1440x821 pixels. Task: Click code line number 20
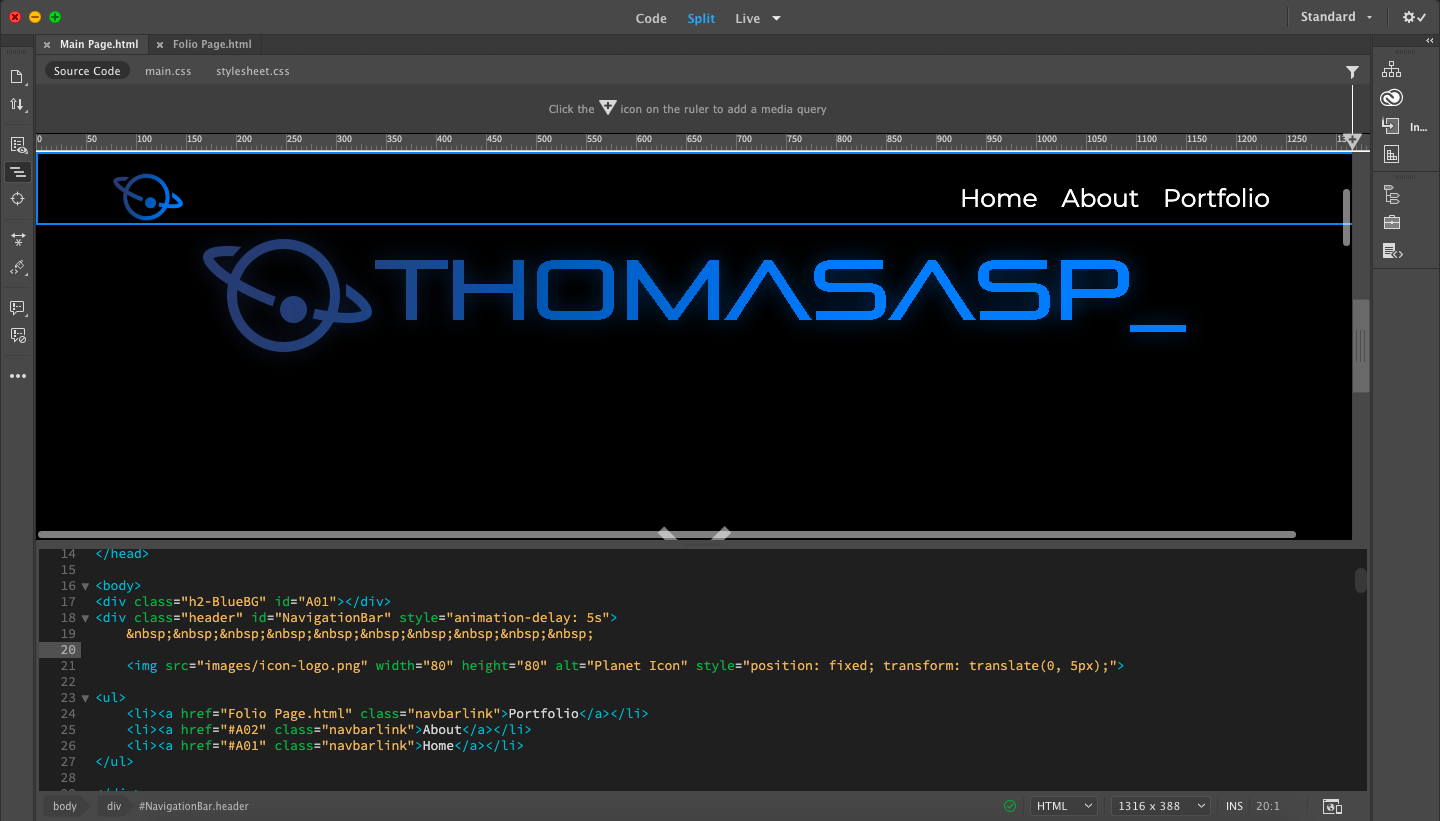click(68, 650)
